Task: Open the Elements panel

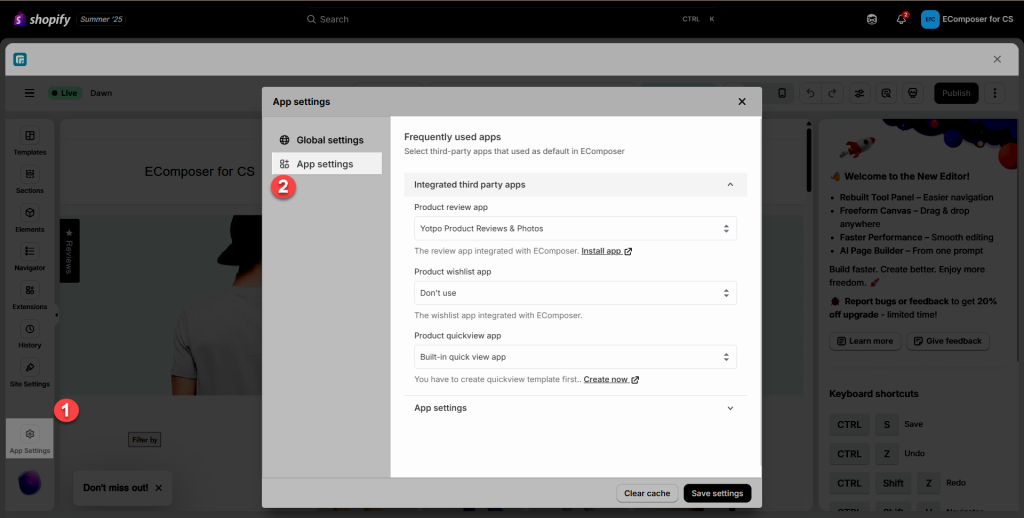Action: pyautogui.click(x=29, y=218)
